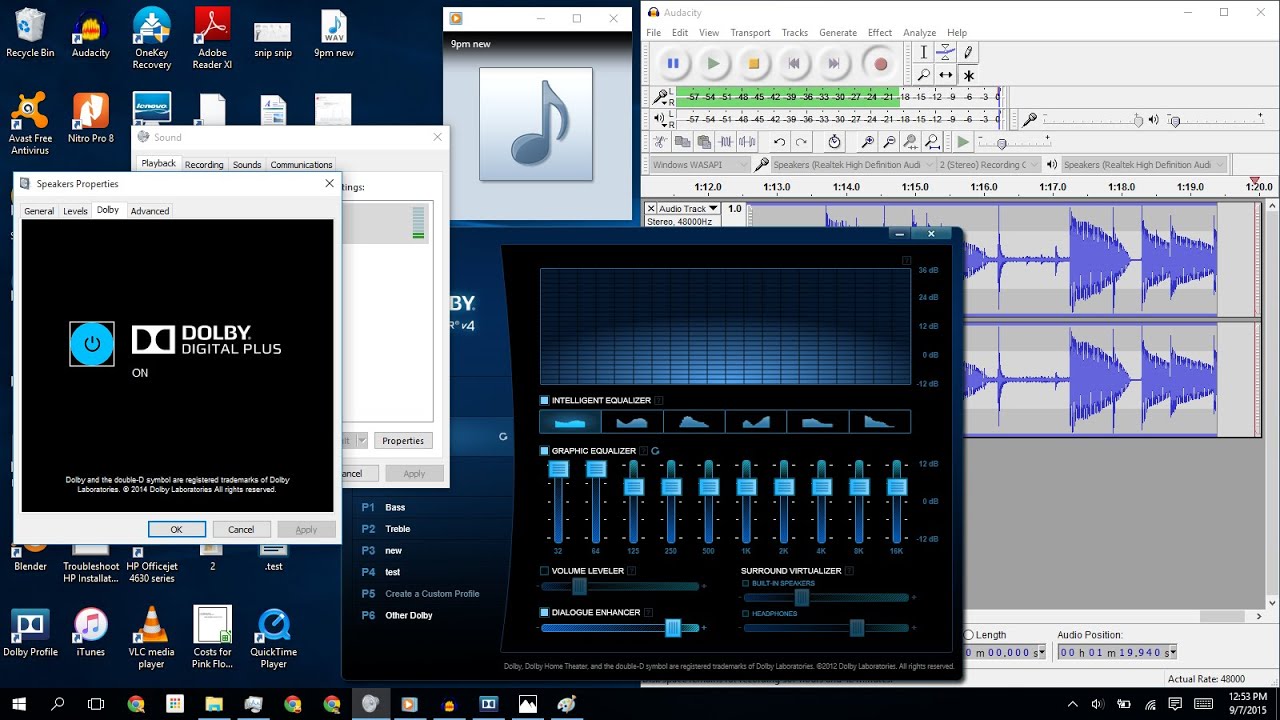This screenshot has height=720, width=1280.
Task: Click the Fit Selection zoom icon
Action: tap(911, 142)
